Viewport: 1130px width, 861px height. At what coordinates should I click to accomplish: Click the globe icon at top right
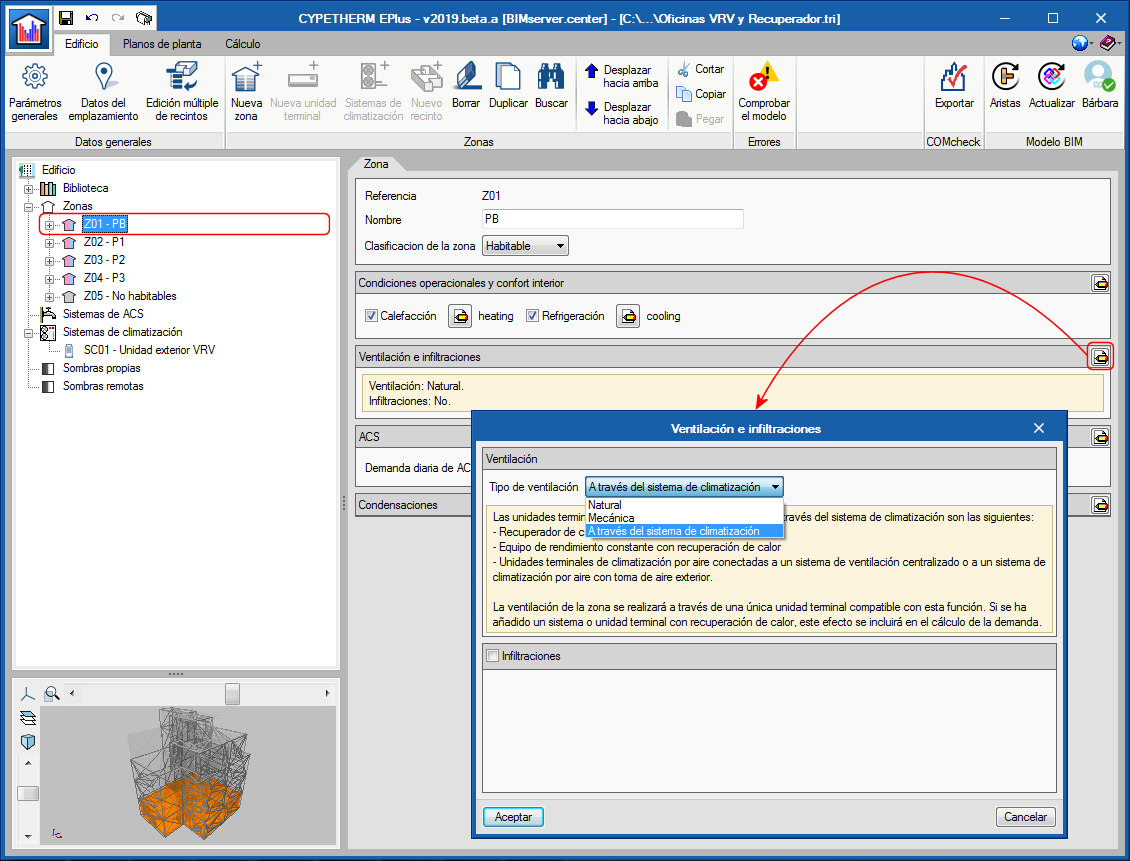click(1080, 43)
